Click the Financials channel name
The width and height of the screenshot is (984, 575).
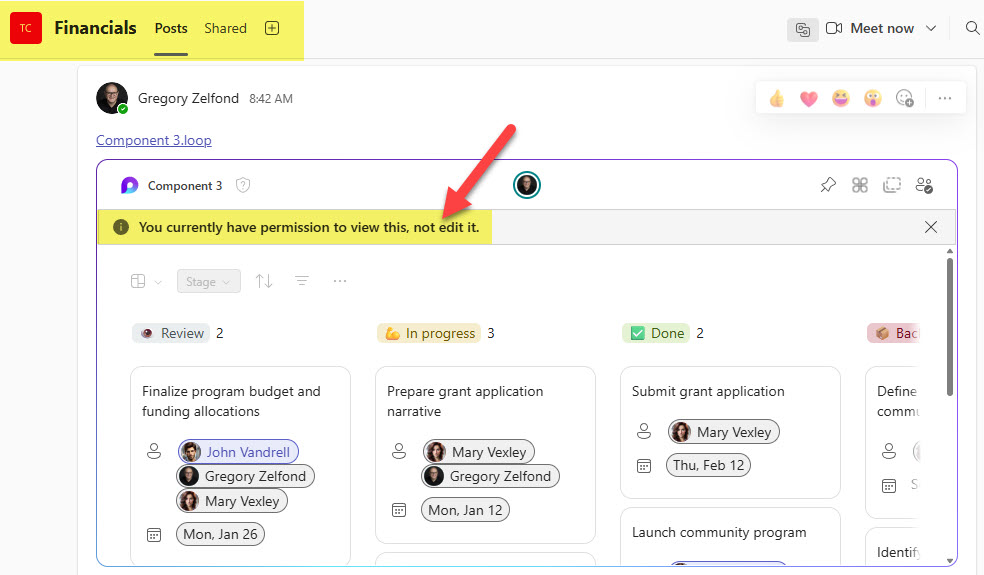click(x=95, y=28)
